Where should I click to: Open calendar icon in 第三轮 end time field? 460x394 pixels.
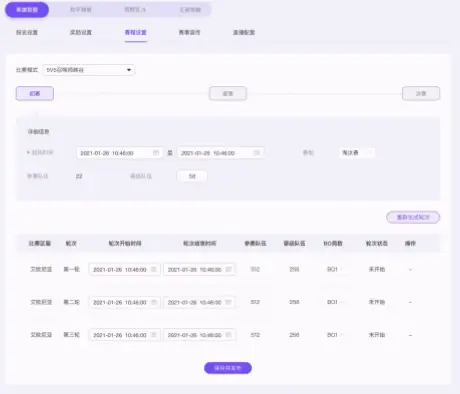(x=228, y=335)
